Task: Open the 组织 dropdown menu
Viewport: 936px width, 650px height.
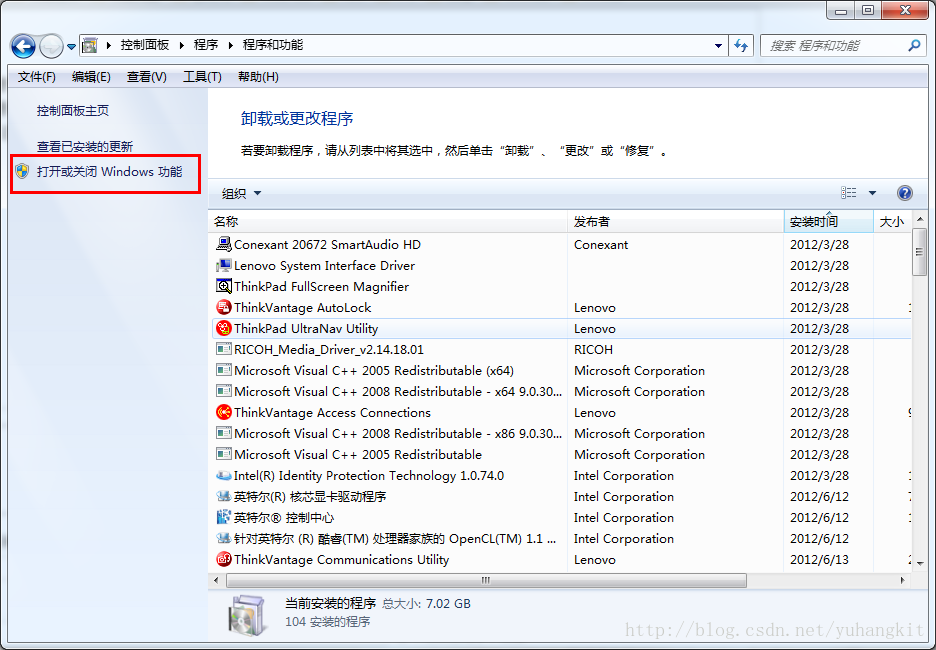Action: 241,193
